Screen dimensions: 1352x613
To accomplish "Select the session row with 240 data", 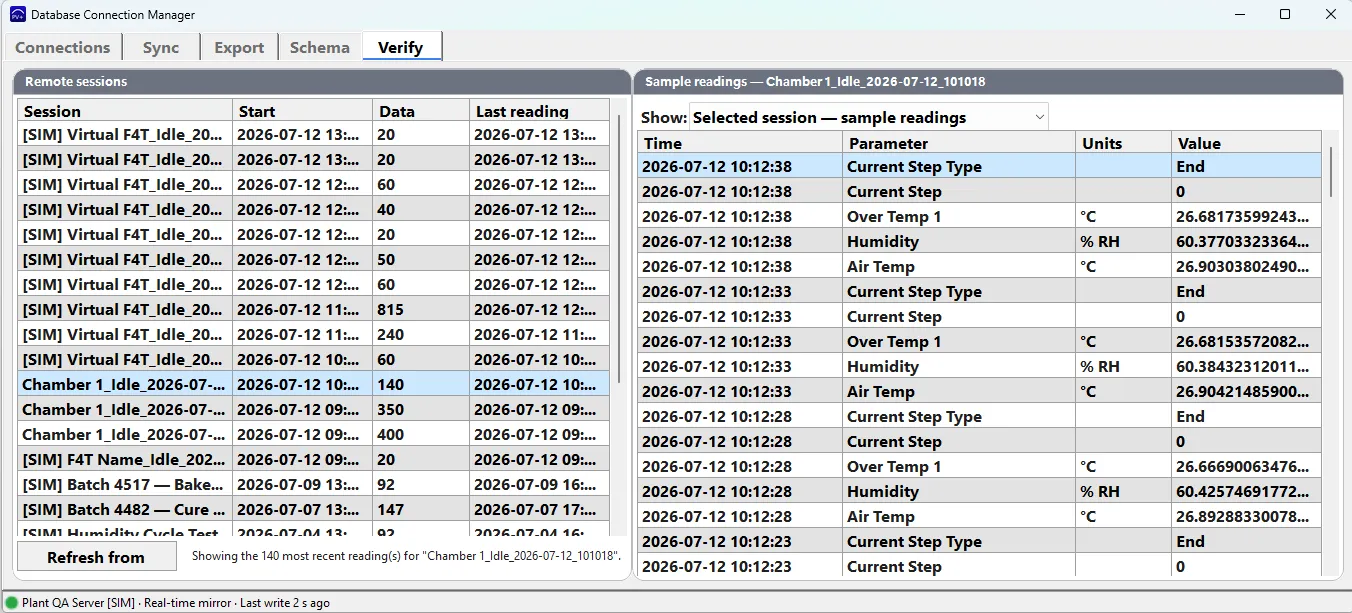I will tap(313, 334).
